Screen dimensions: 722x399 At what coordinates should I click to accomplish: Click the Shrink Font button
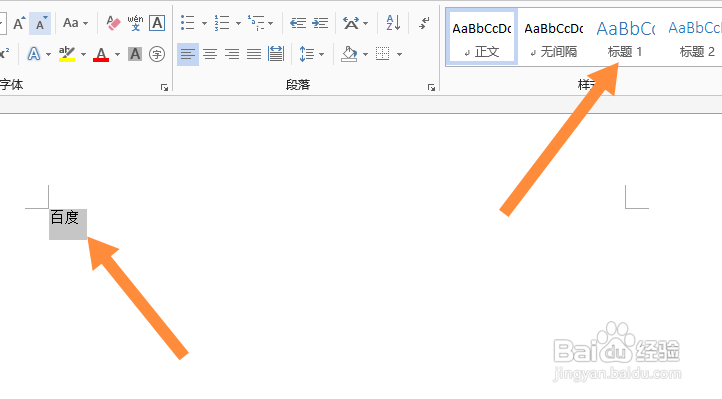click(40, 23)
